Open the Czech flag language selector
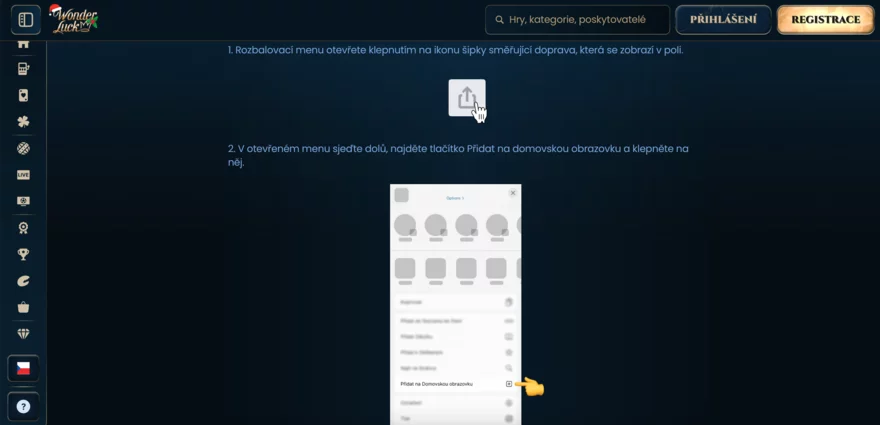Screen dimensions: 880x425 pyautogui.click(x=23, y=369)
